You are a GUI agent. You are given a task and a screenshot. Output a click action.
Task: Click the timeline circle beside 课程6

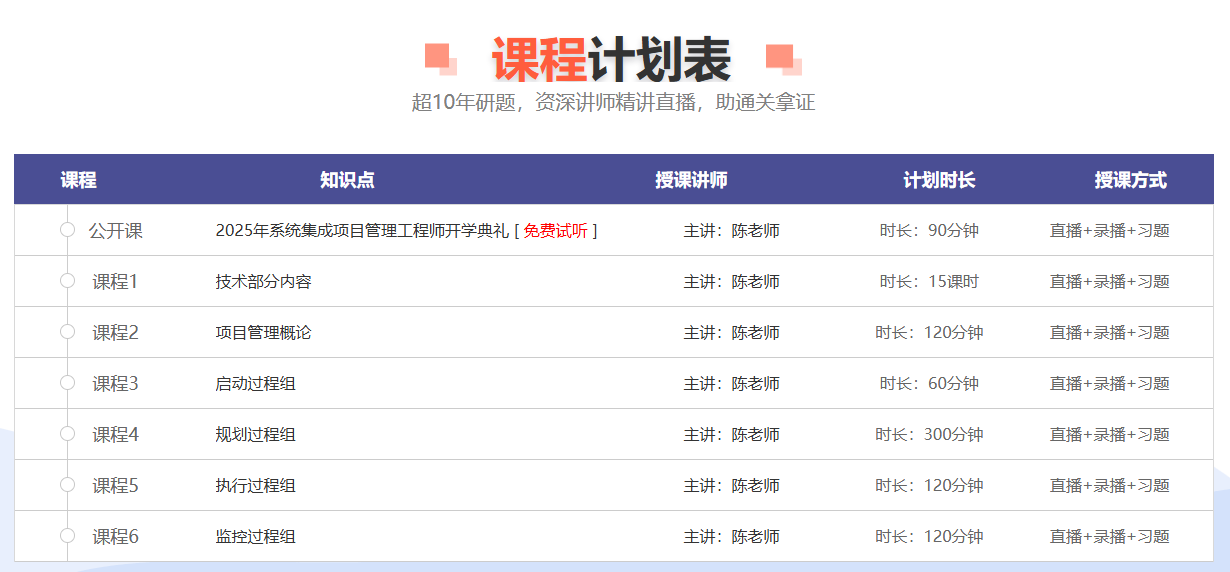tap(68, 536)
